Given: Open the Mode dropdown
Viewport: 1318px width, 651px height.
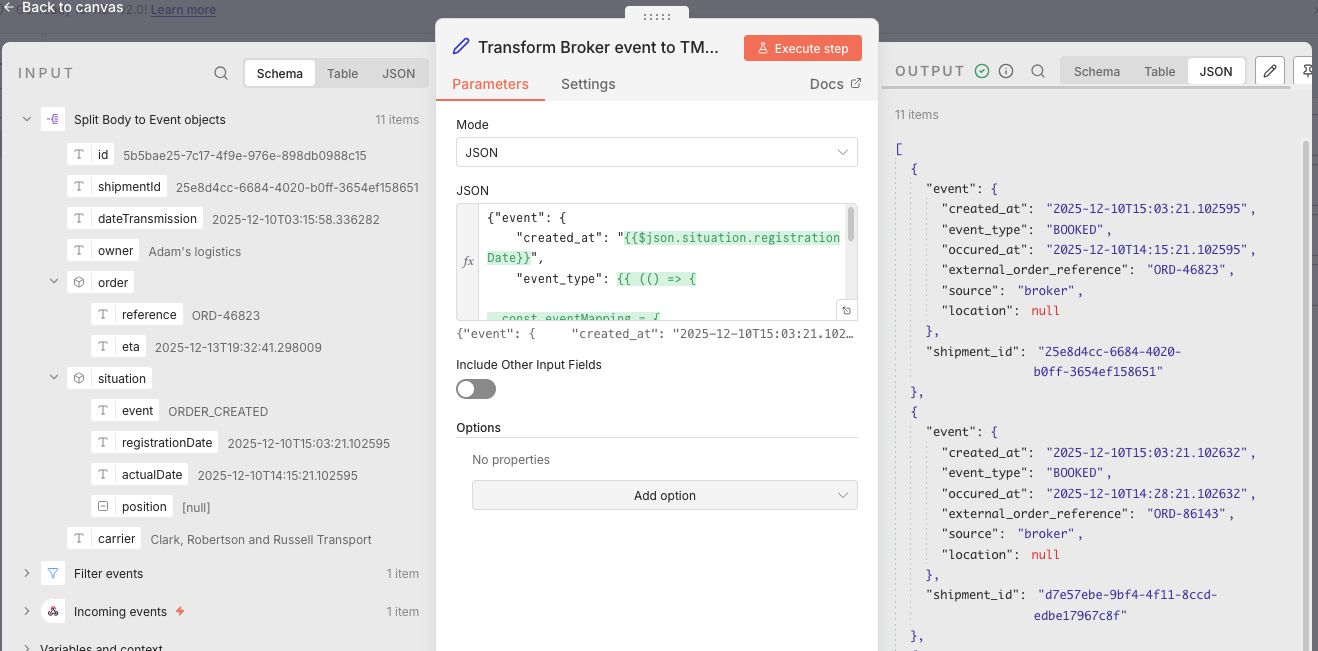Looking at the screenshot, I should point(656,152).
